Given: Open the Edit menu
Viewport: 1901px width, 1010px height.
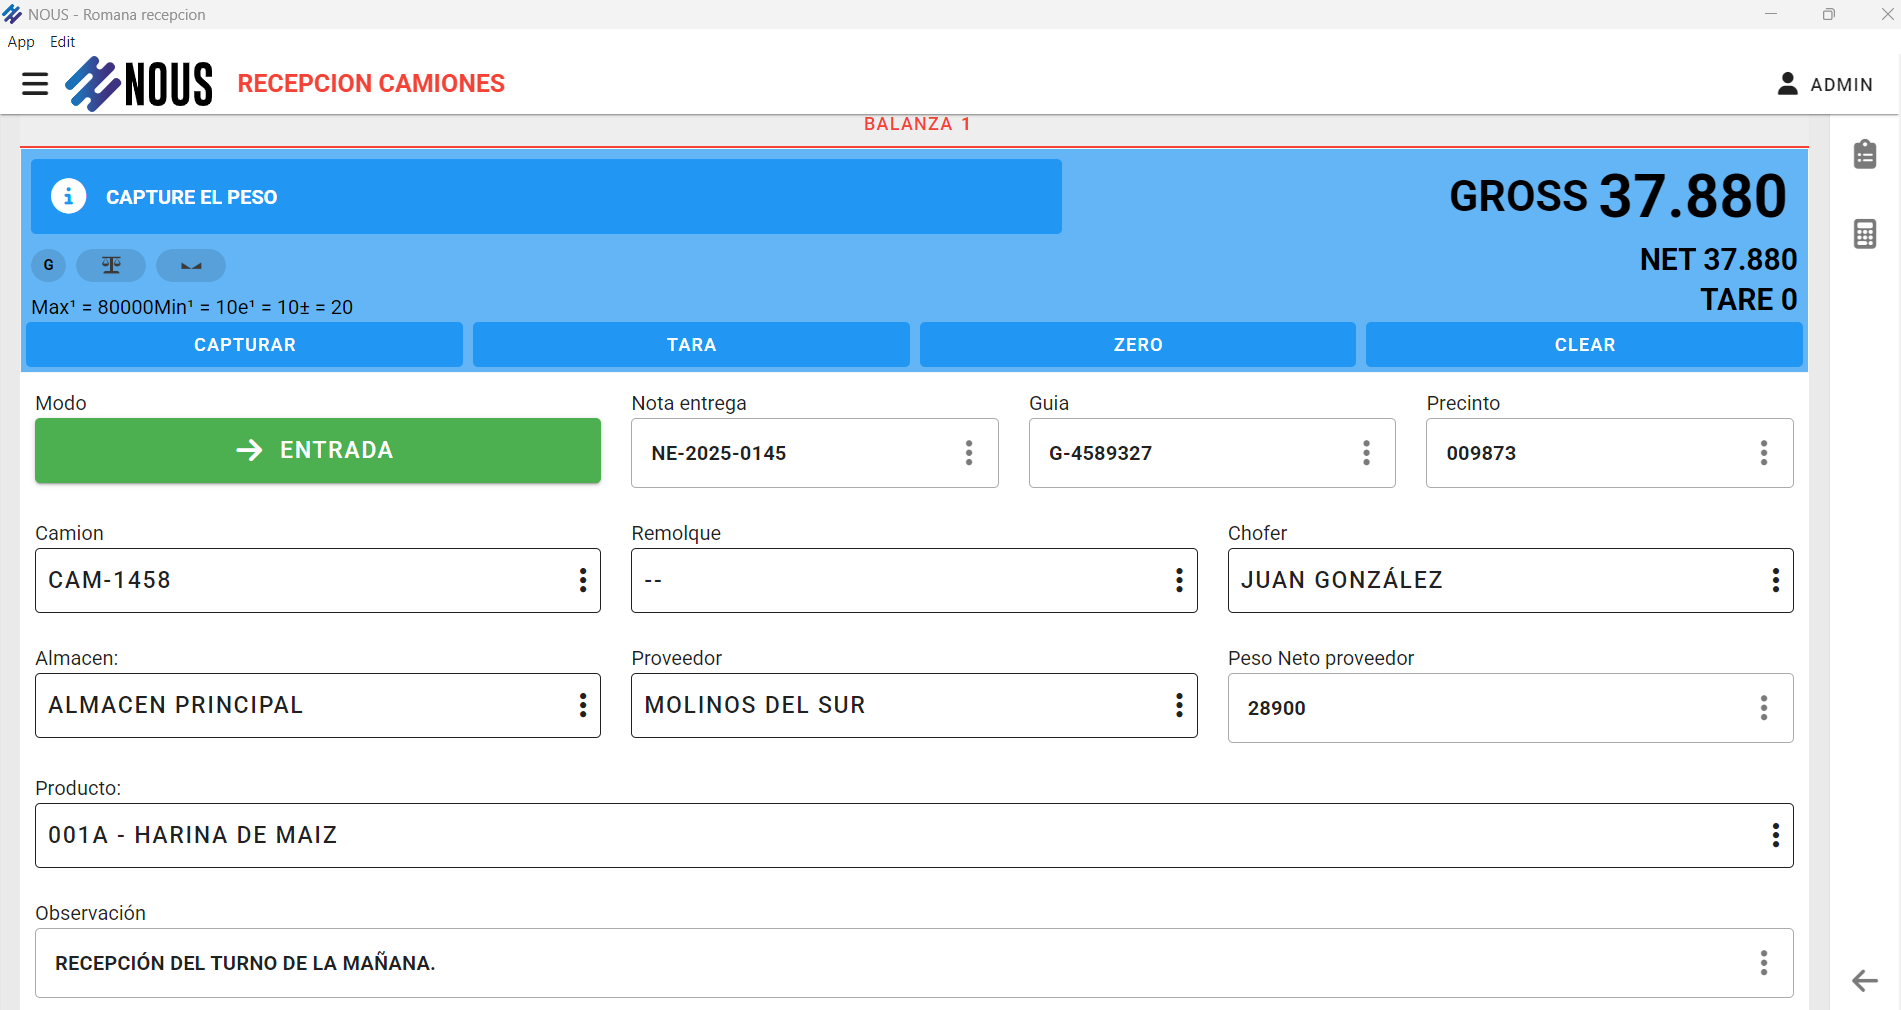Looking at the screenshot, I should click(x=62, y=42).
